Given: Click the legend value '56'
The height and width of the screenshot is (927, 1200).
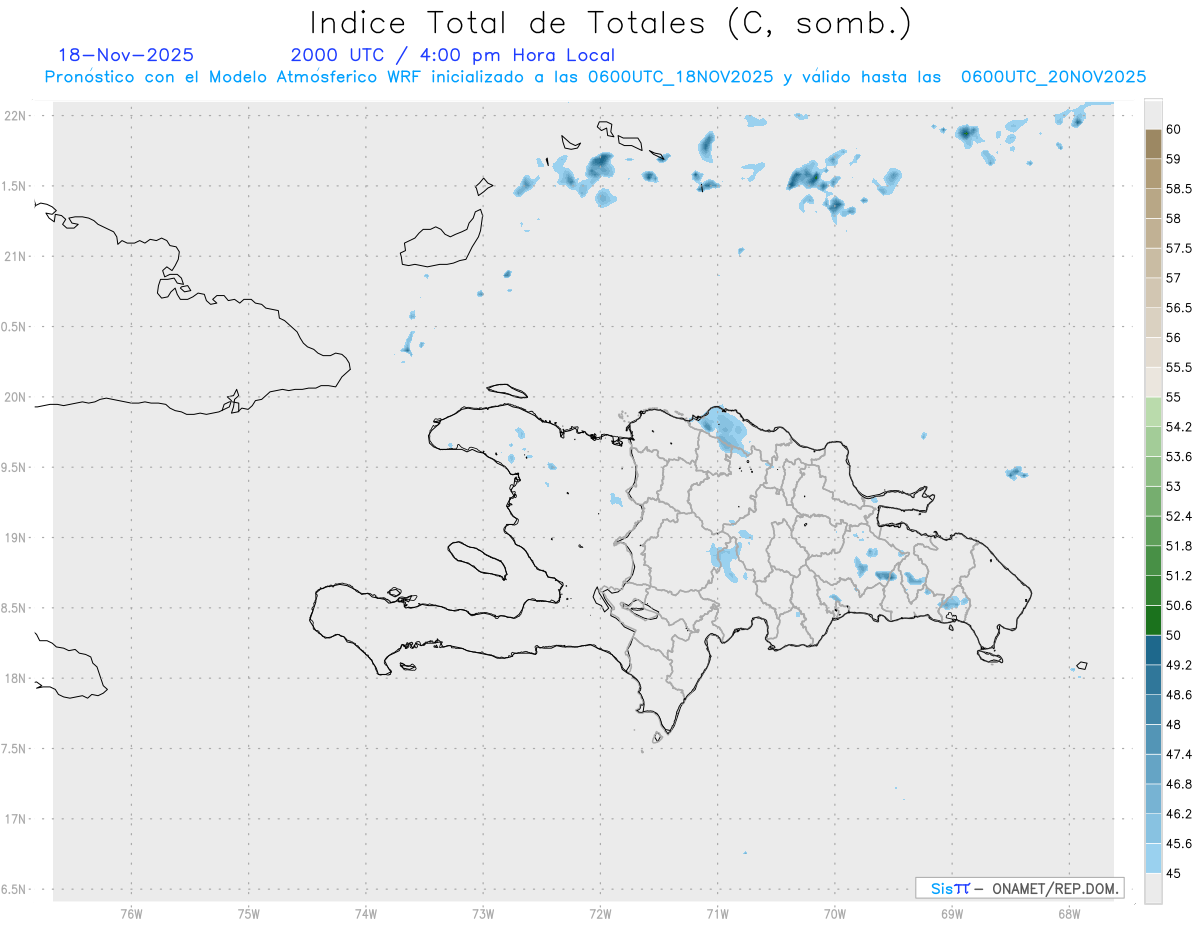Looking at the screenshot, I should click(x=1174, y=337).
